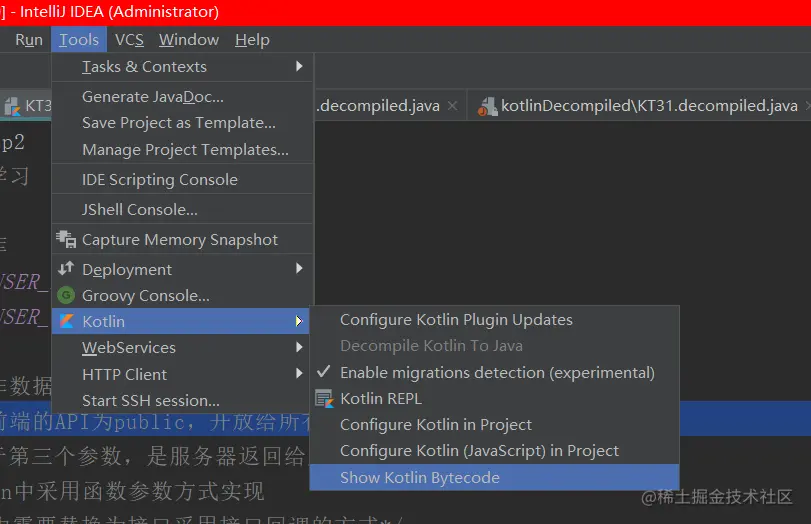Close the open Tools menu
Image resolution: width=811 pixels, height=524 pixels.
coord(79,40)
